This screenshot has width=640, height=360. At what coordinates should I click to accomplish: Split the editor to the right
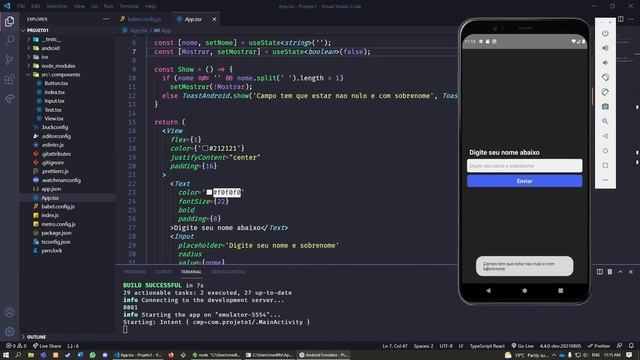(620, 19)
